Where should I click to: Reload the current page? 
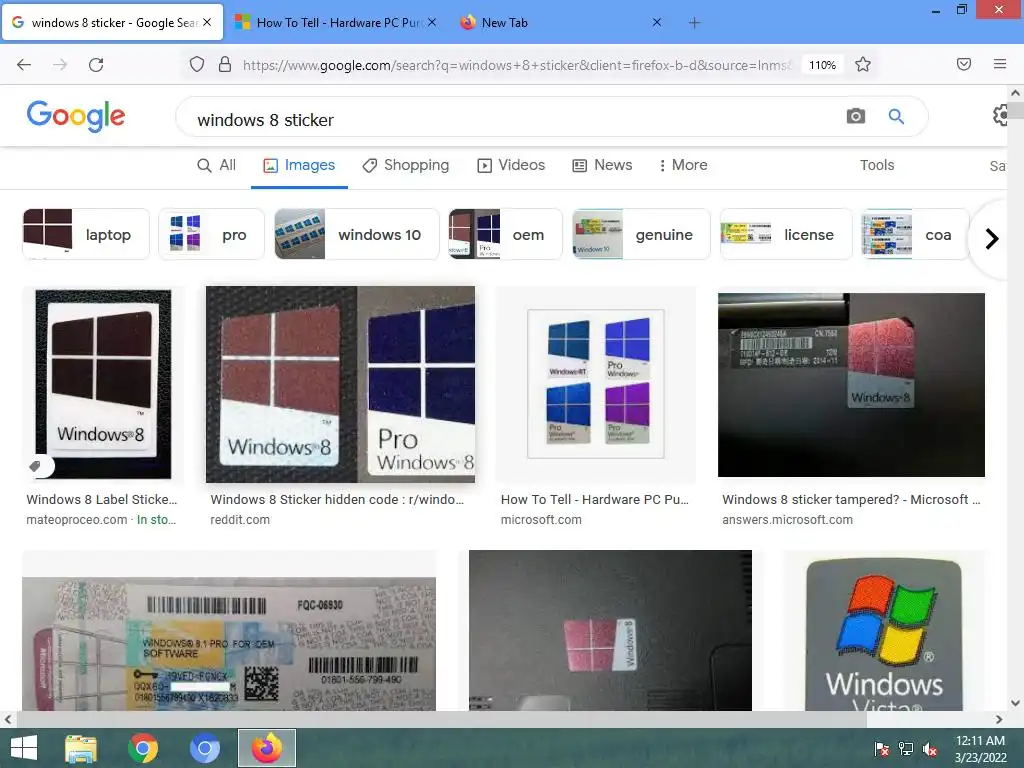tap(96, 65)
